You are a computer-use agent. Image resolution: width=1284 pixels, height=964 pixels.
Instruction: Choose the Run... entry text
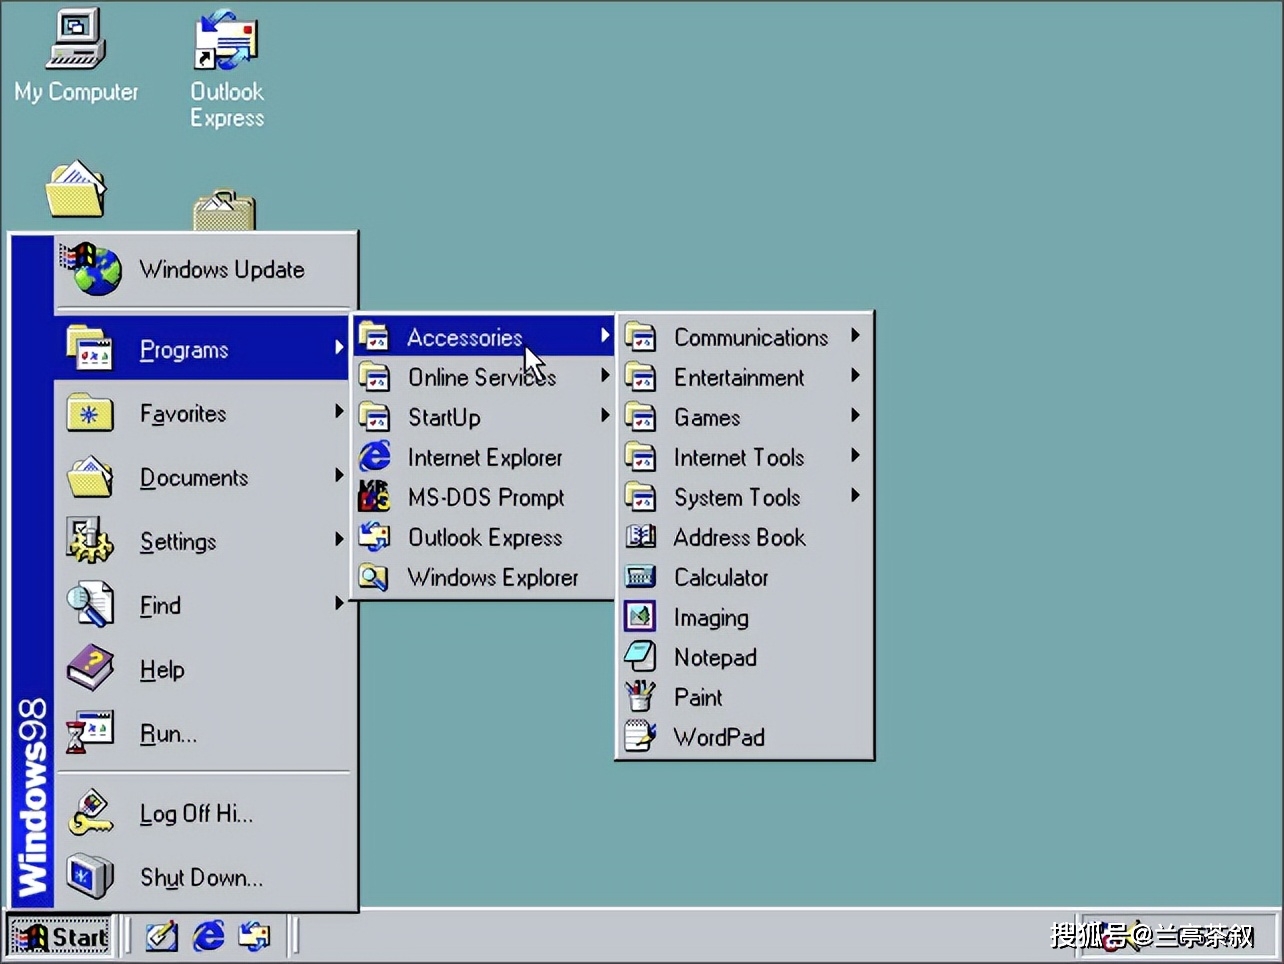[x=168, y=734]
